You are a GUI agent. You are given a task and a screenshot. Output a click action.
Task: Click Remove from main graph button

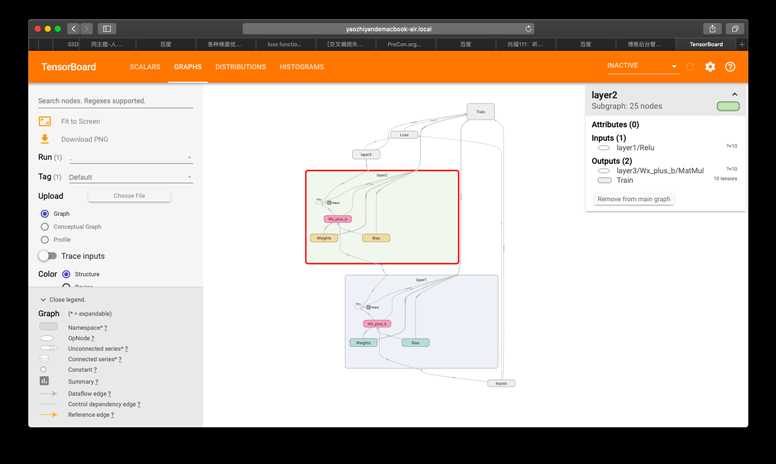click(x=633, y=199)
